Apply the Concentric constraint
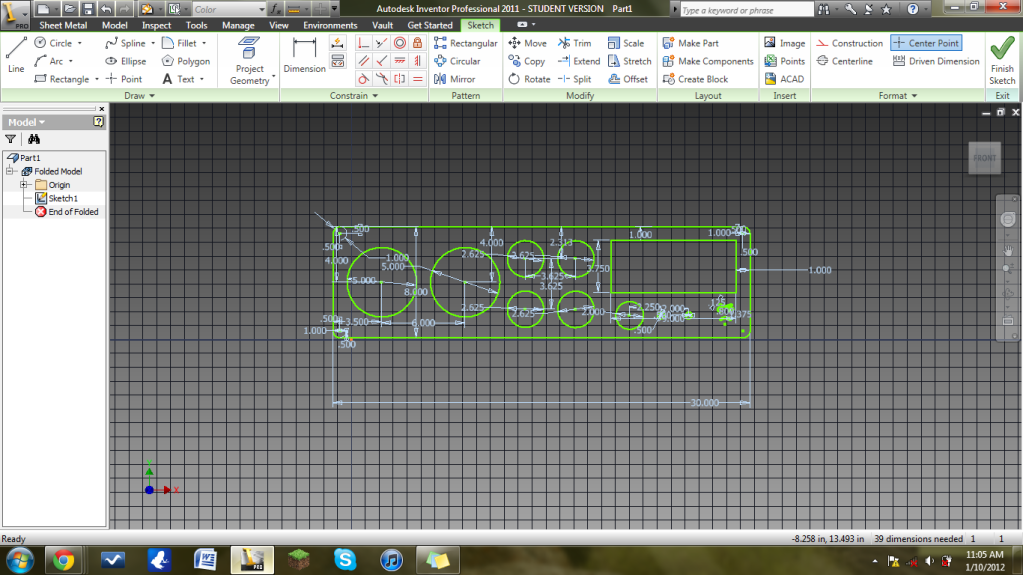The height and width of the screenshot is (575, 1023). point(399,43)
